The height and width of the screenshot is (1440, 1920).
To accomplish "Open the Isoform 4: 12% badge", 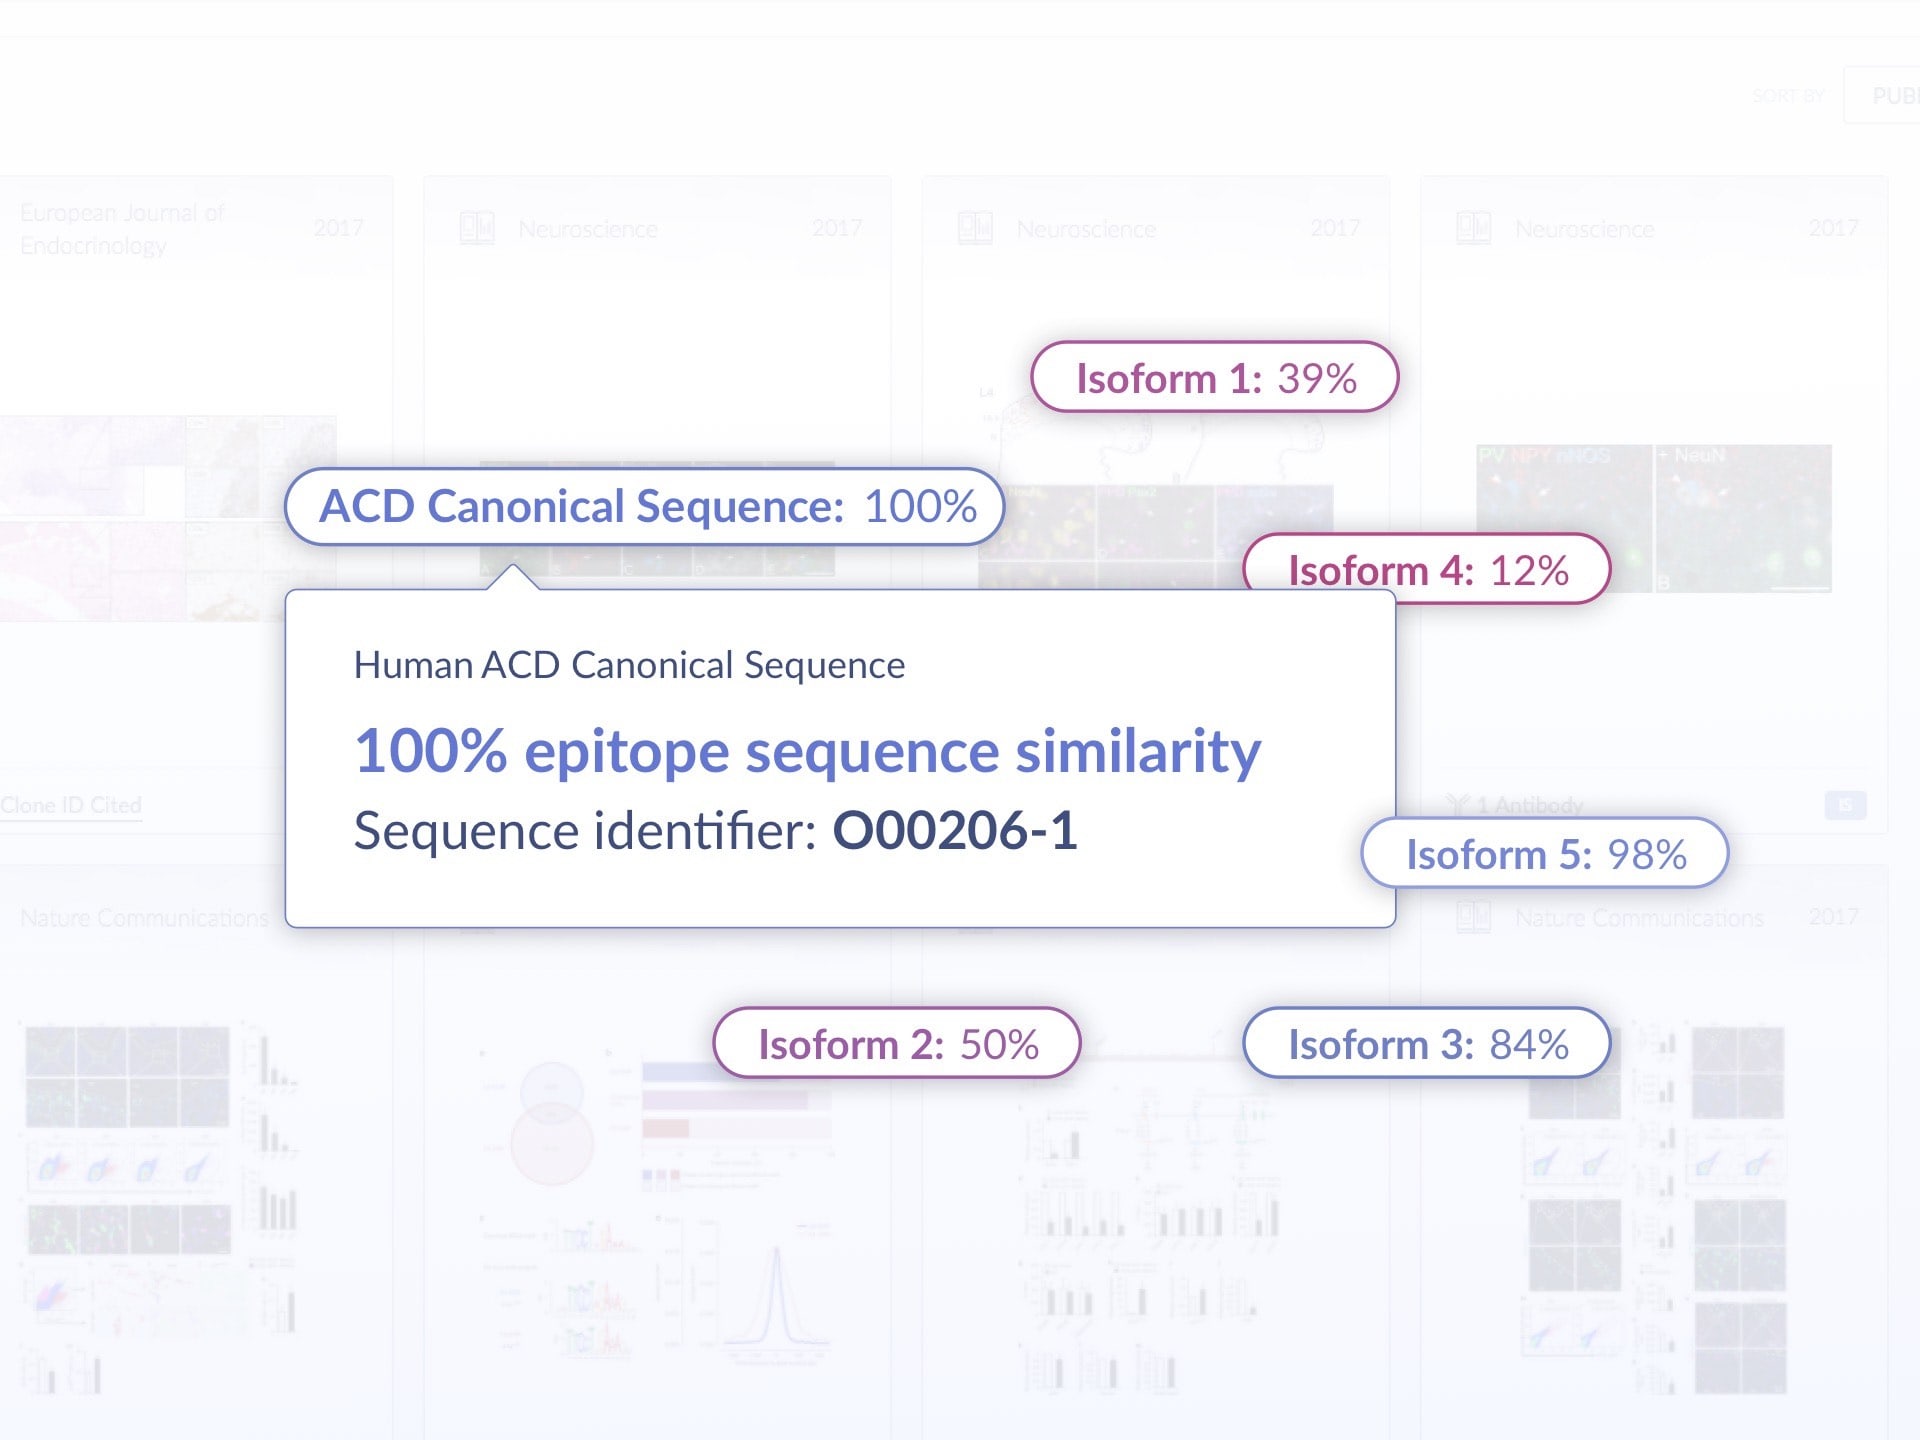I will click(x=1427, y=567).
